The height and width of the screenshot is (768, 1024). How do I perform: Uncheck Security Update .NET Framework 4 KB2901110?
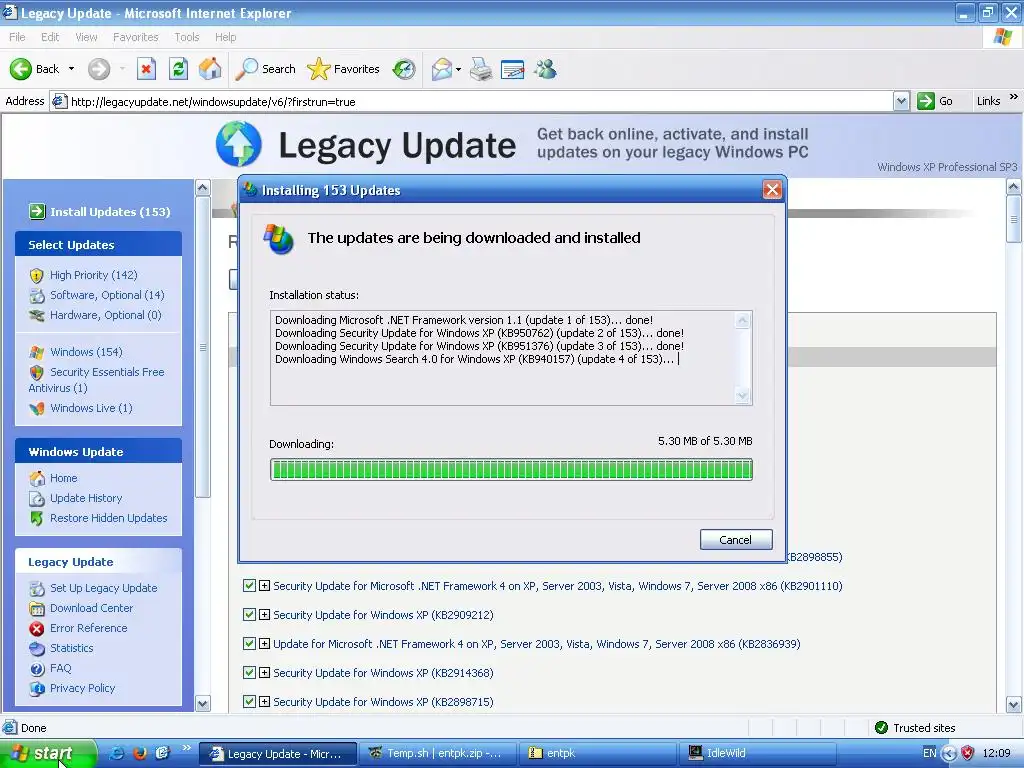pyautogui.click(x=249, y=586)
